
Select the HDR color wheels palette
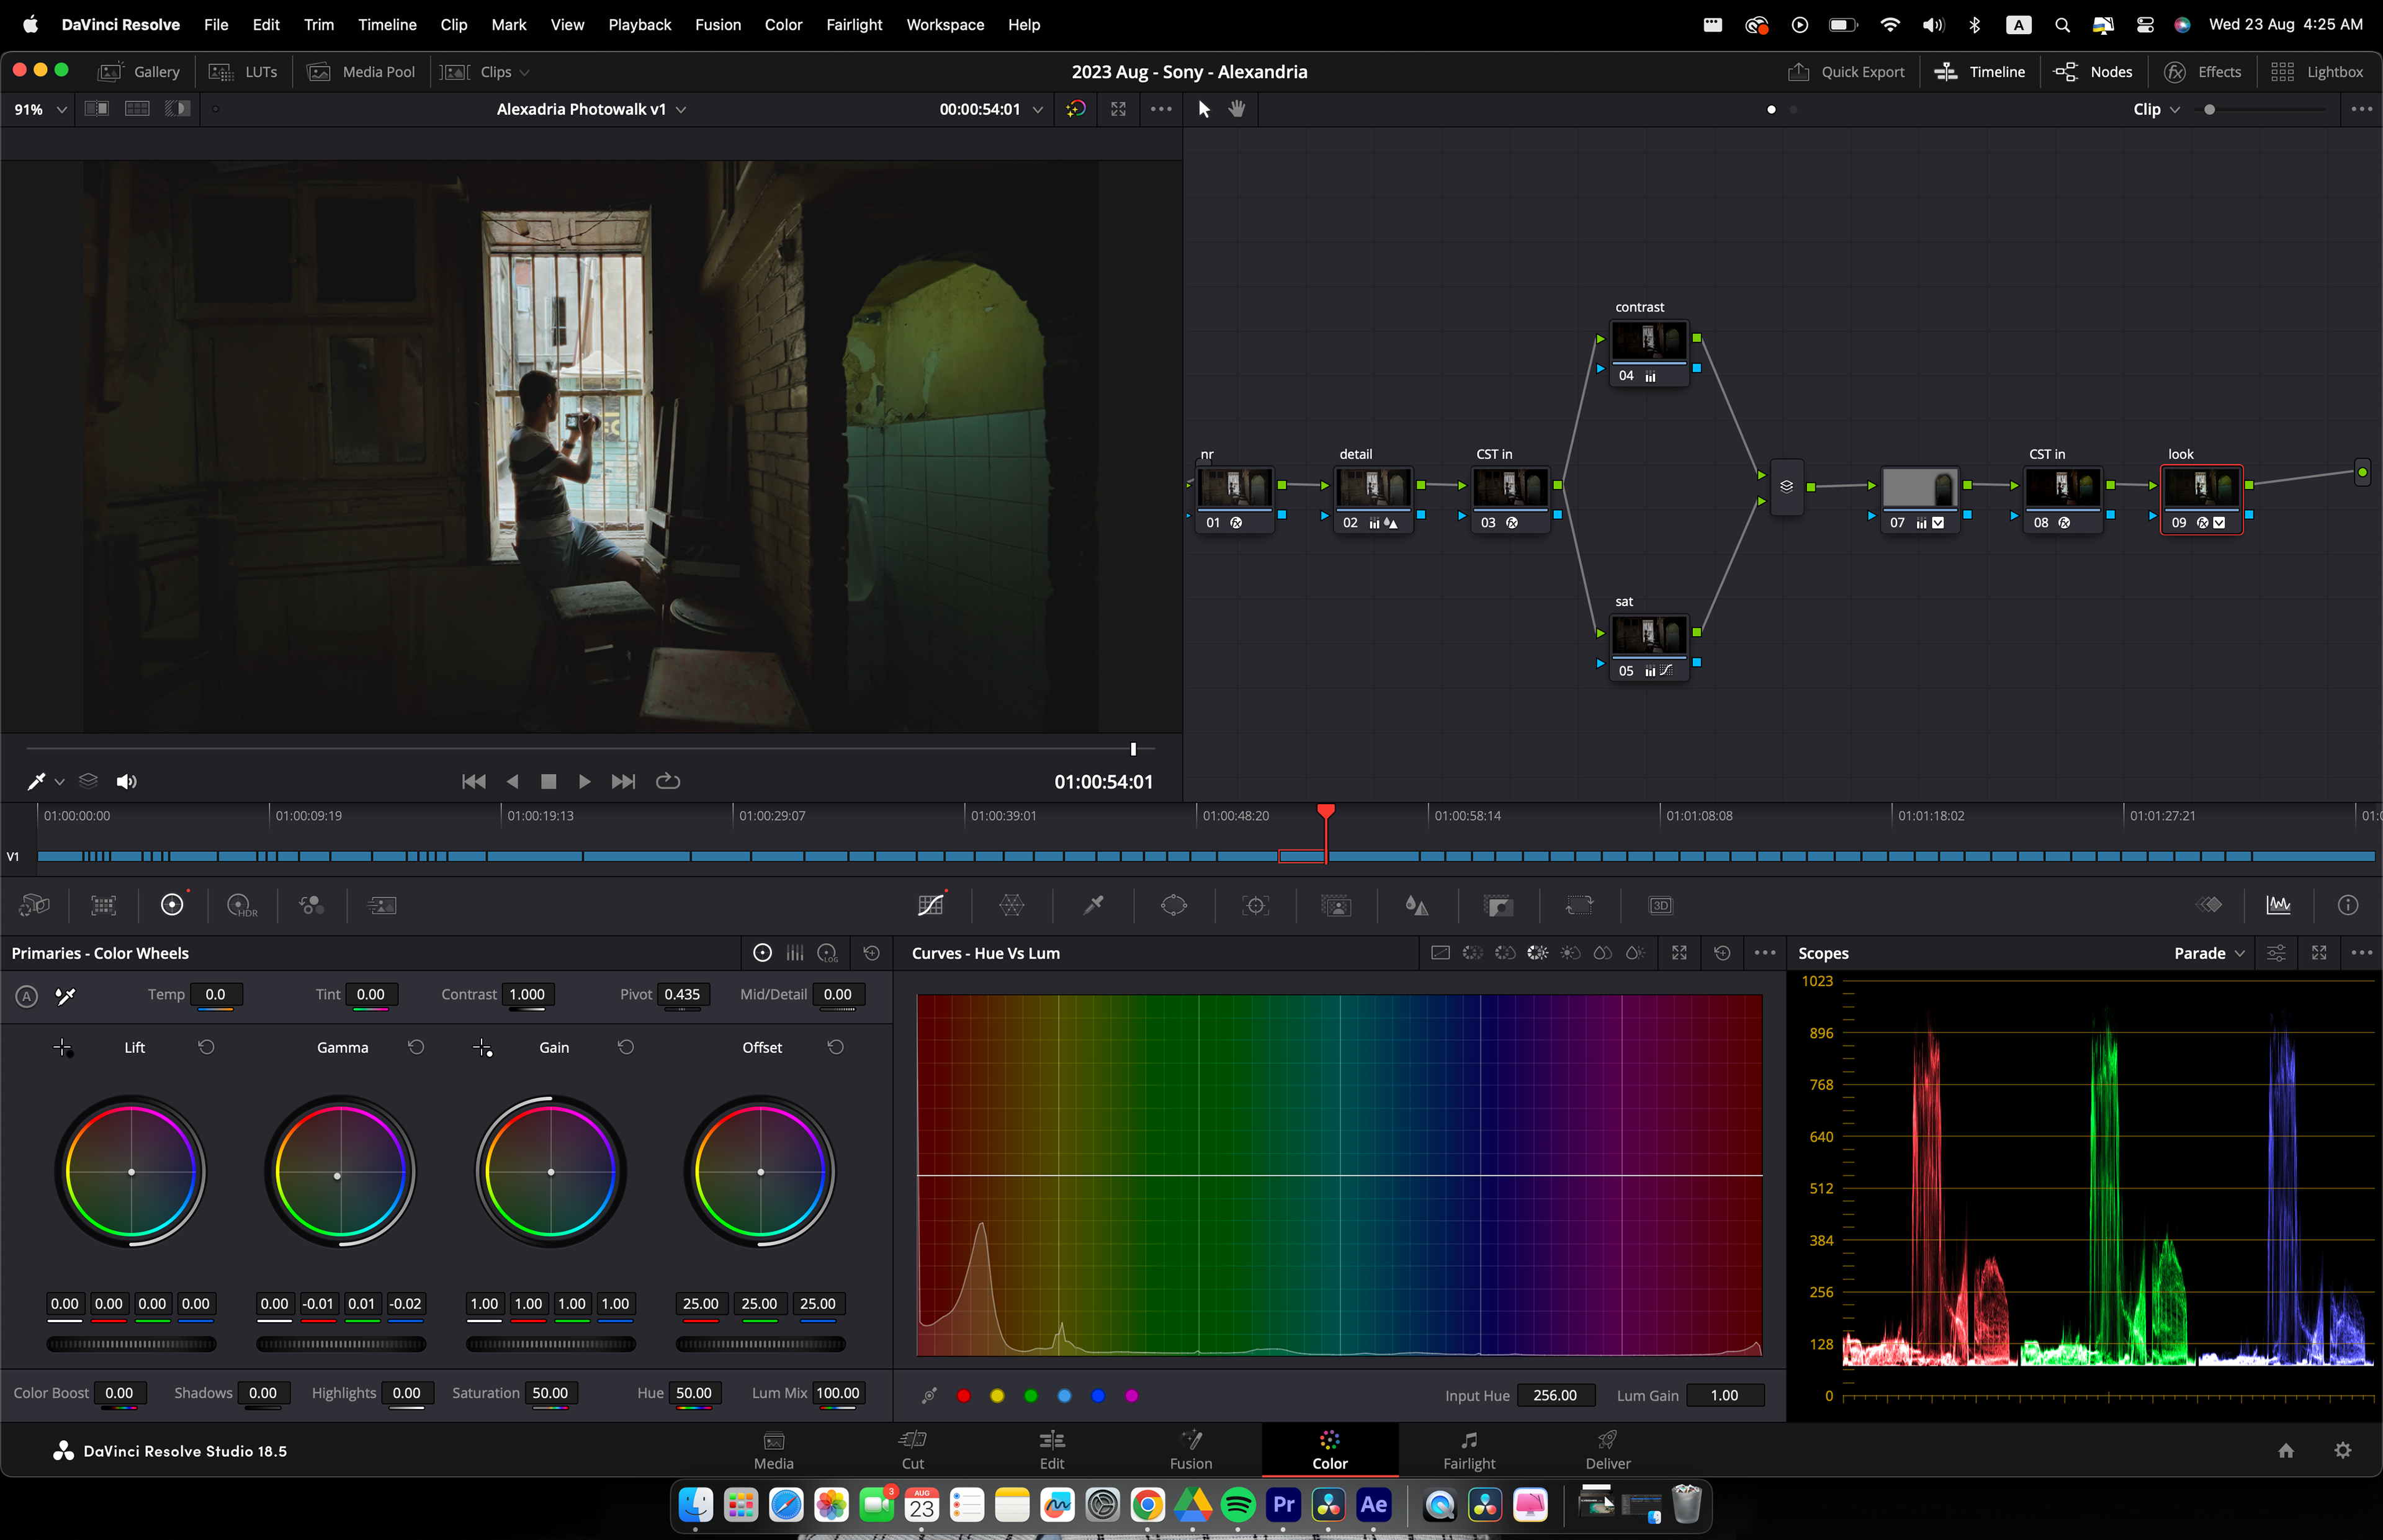pos(241,905)
